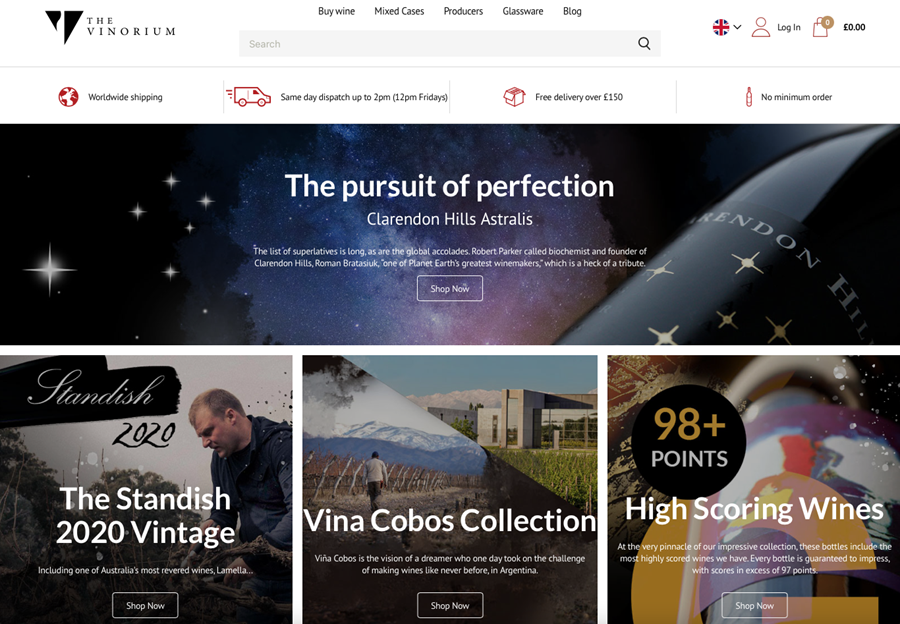This screenshot has height=624, width=900.
Task: Open the Buy wine menu
Action: [336, 11]
